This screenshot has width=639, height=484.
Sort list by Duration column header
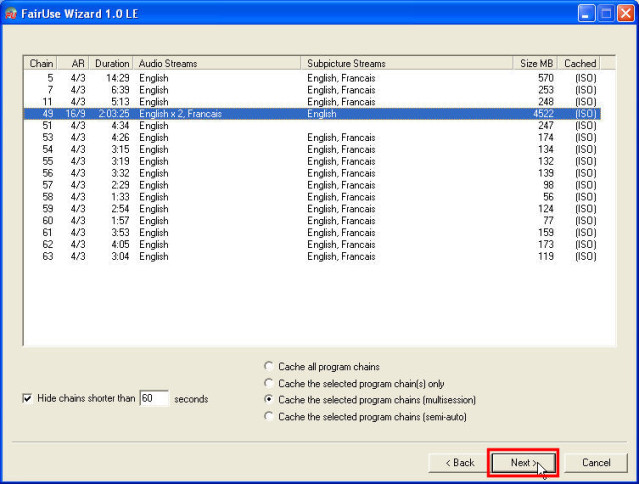[112, 63]
